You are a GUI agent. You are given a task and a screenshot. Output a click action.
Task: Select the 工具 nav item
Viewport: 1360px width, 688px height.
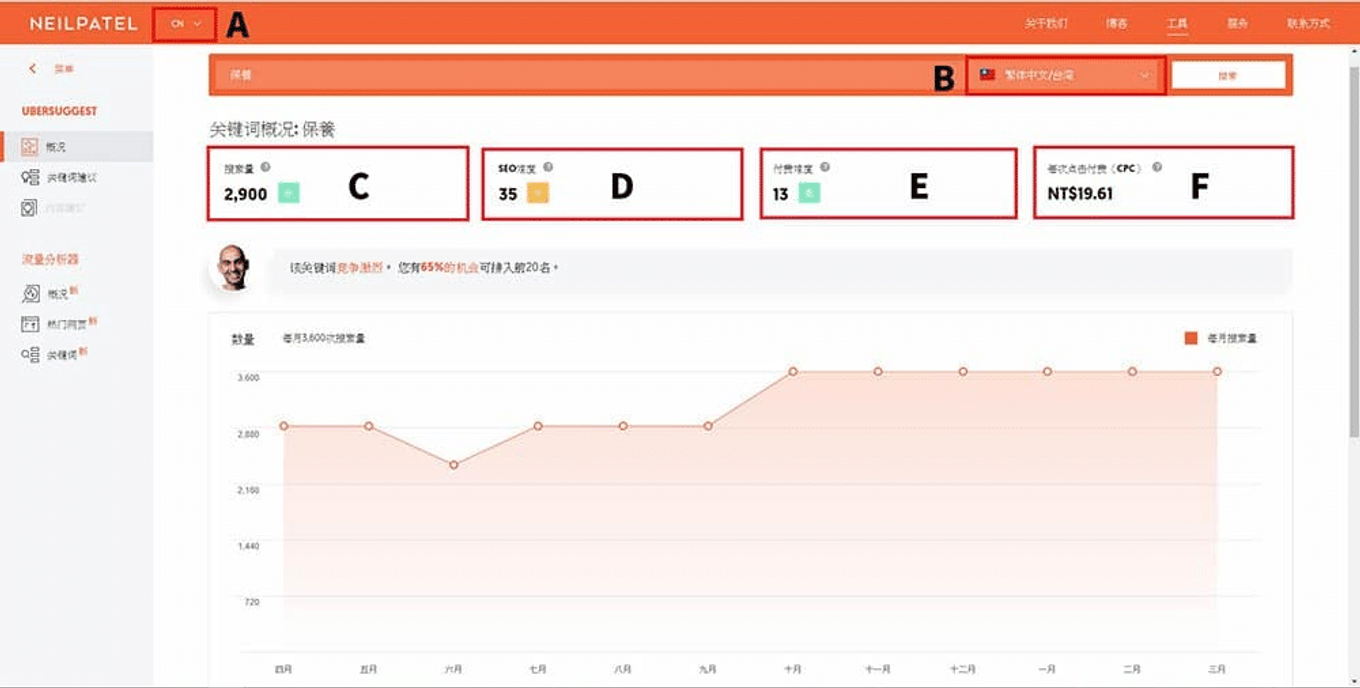coord(1177,23)
